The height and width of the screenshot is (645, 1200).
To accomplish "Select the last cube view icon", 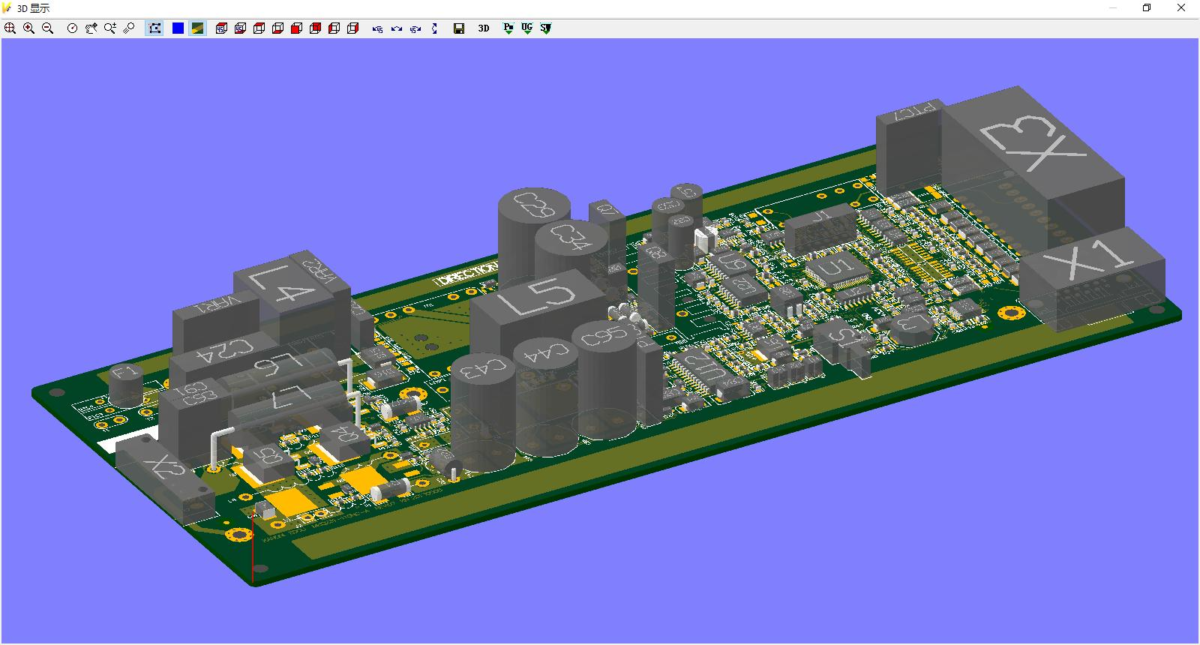I will [x=353, y=28].
